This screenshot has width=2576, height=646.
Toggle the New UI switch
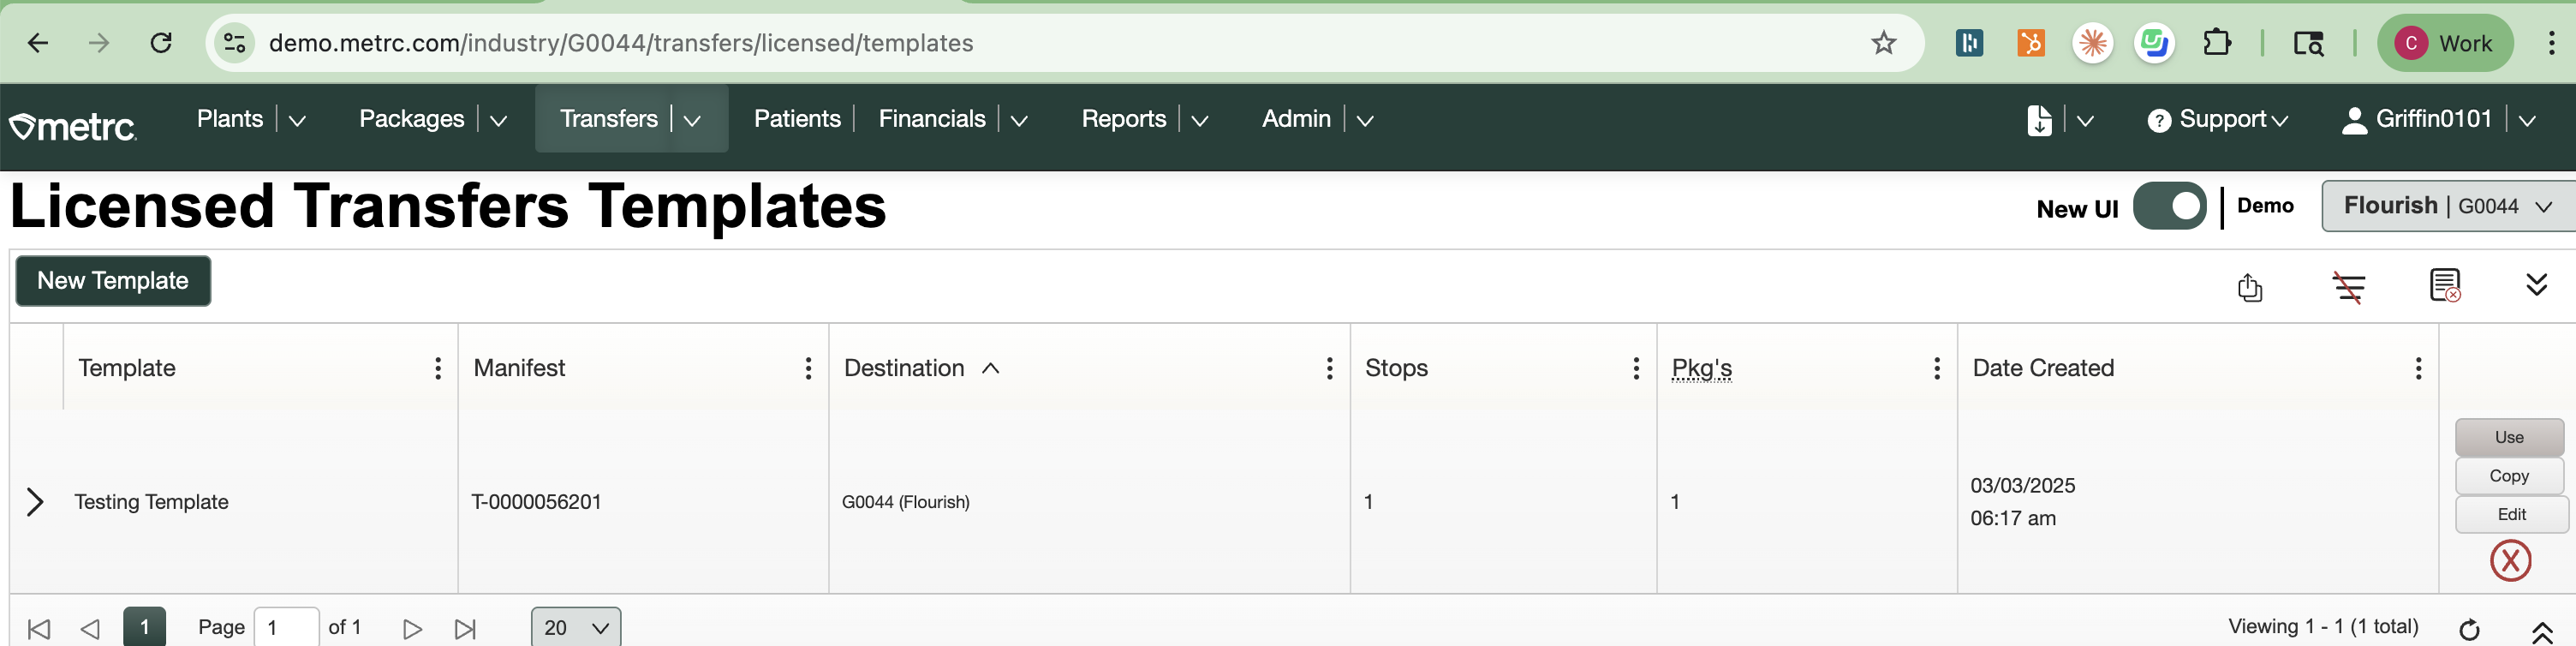tap(2168, 206)
